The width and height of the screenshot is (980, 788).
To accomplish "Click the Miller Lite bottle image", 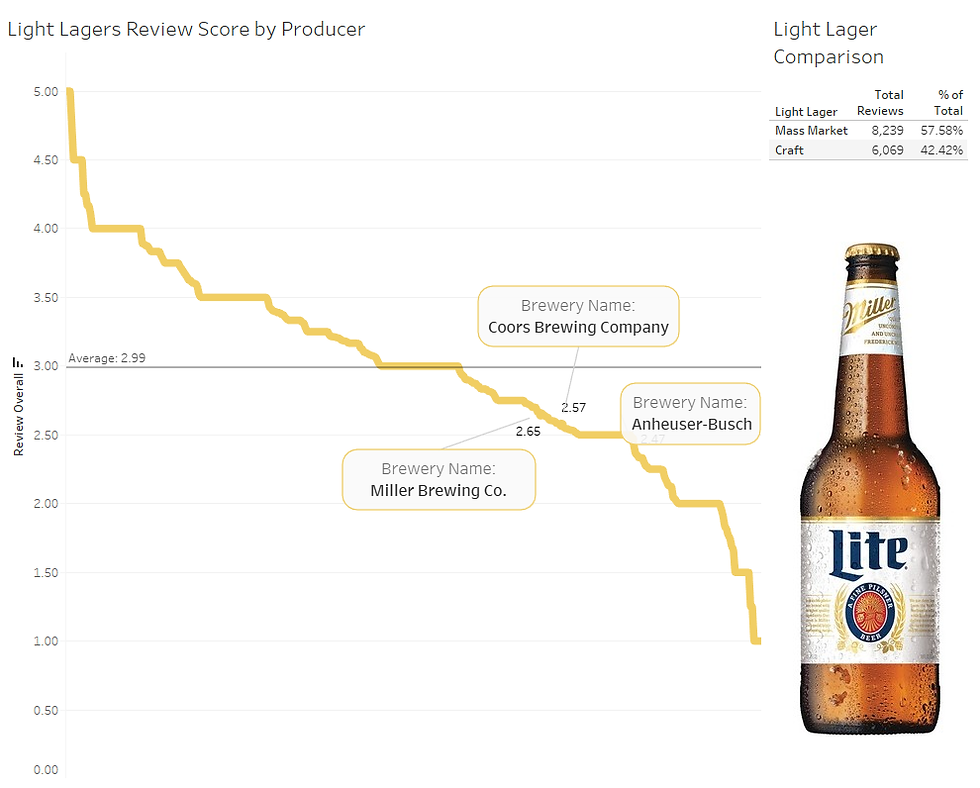I will (870, 489).
